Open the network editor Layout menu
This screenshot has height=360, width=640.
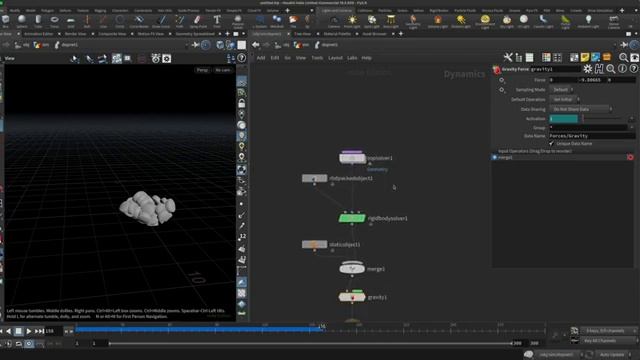pos(335,58)
